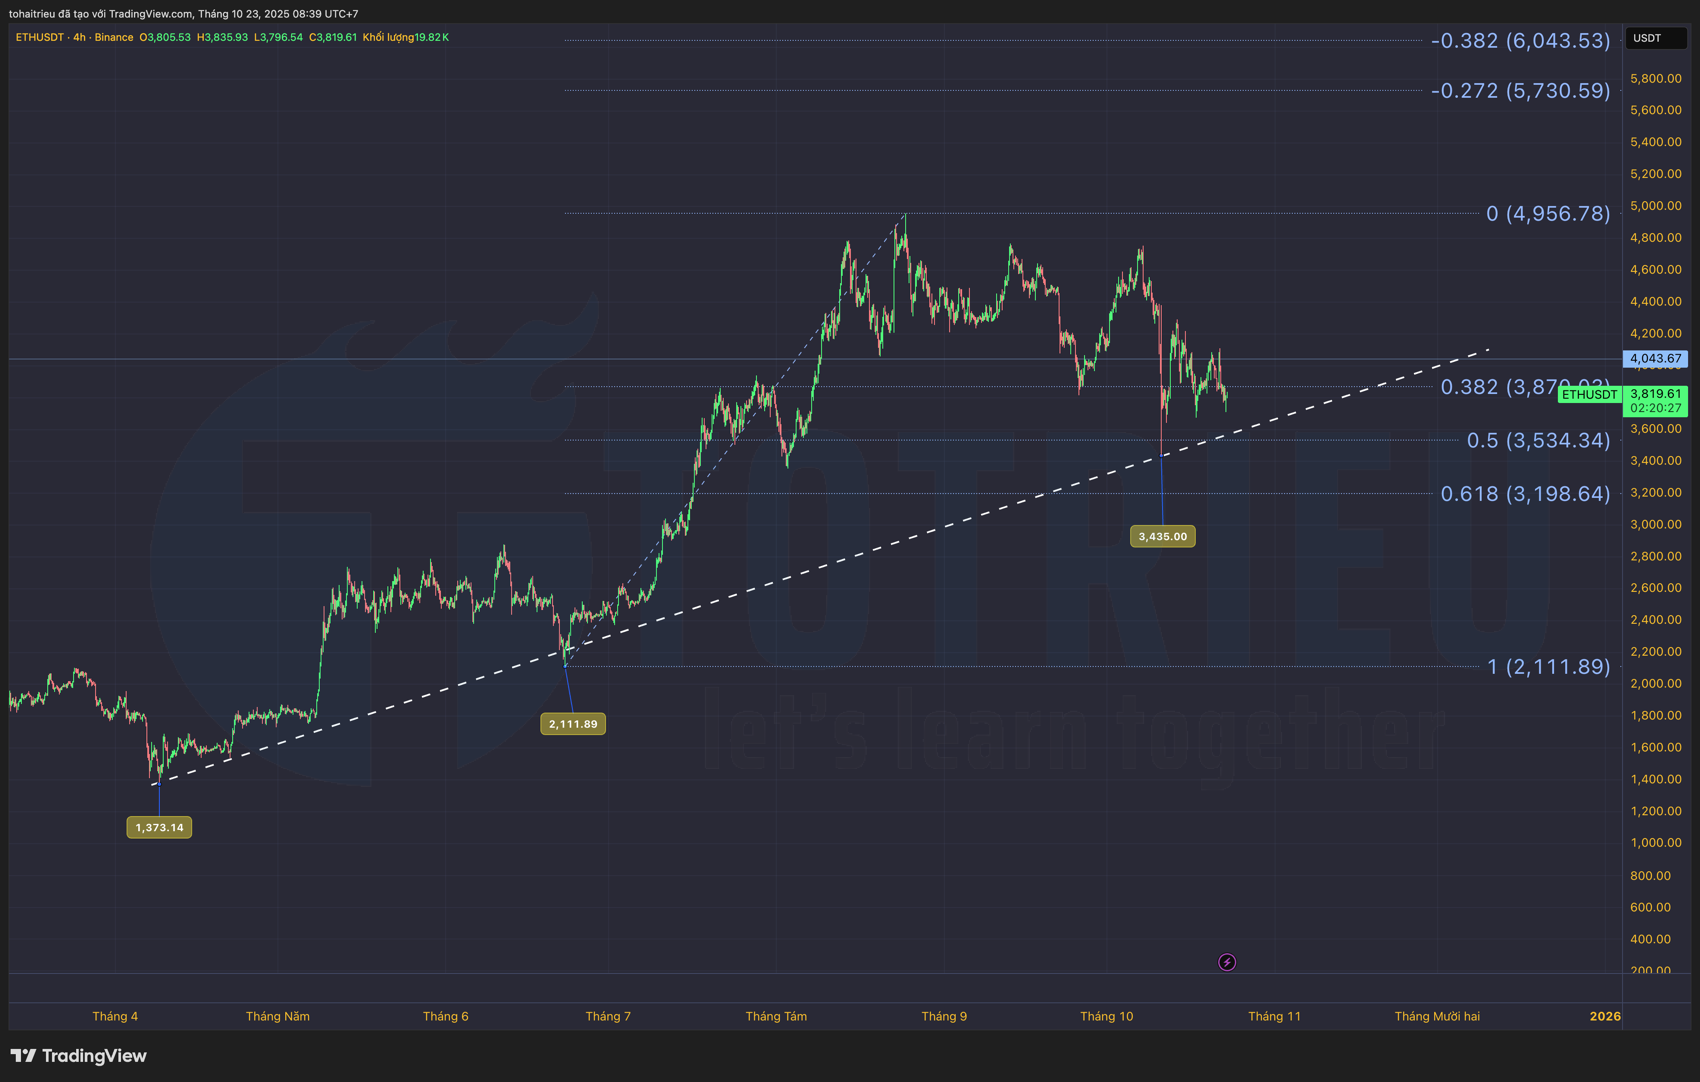The height and width of the screenshot is (1082, 1700).
Task: Click the purple lightning bolt event icon
Action: (1227, 962)
